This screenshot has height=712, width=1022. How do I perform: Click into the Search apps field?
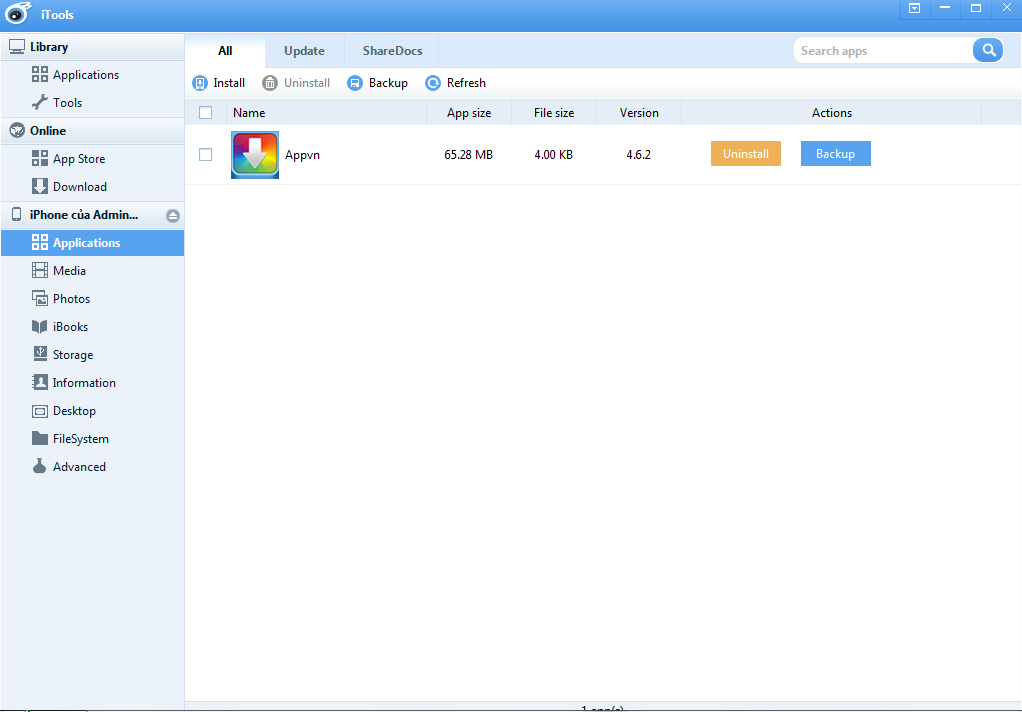click(x=880, y=51)
